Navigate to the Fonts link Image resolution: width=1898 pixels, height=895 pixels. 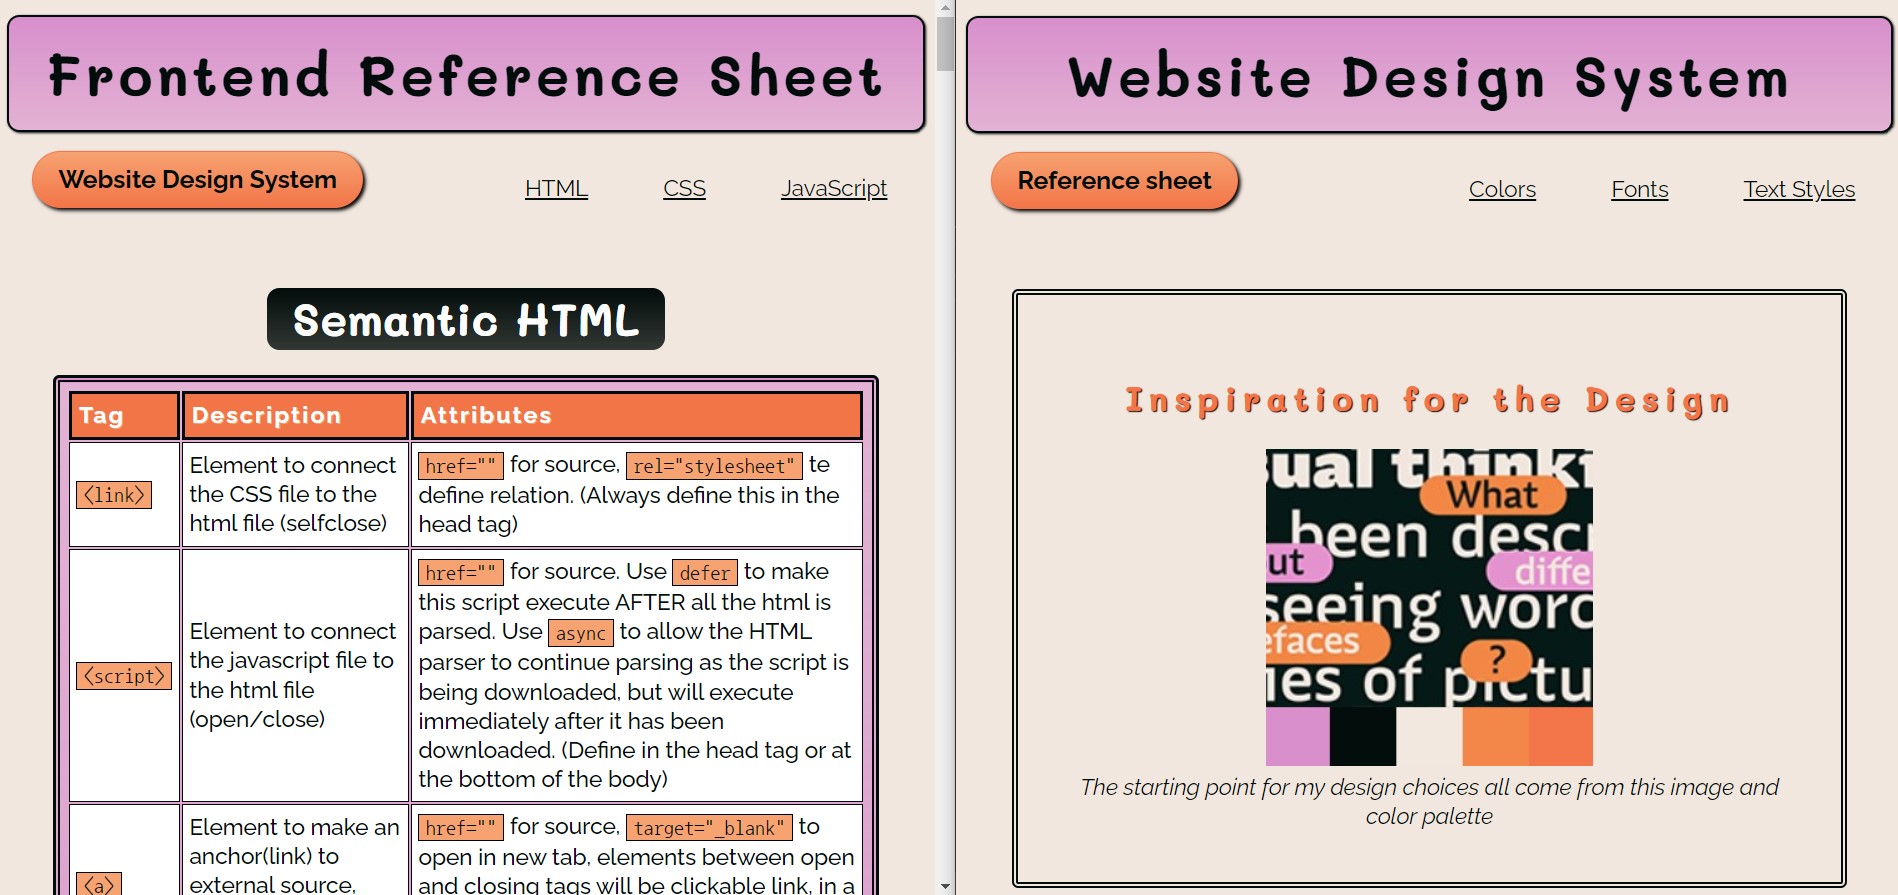[1640, 189]
